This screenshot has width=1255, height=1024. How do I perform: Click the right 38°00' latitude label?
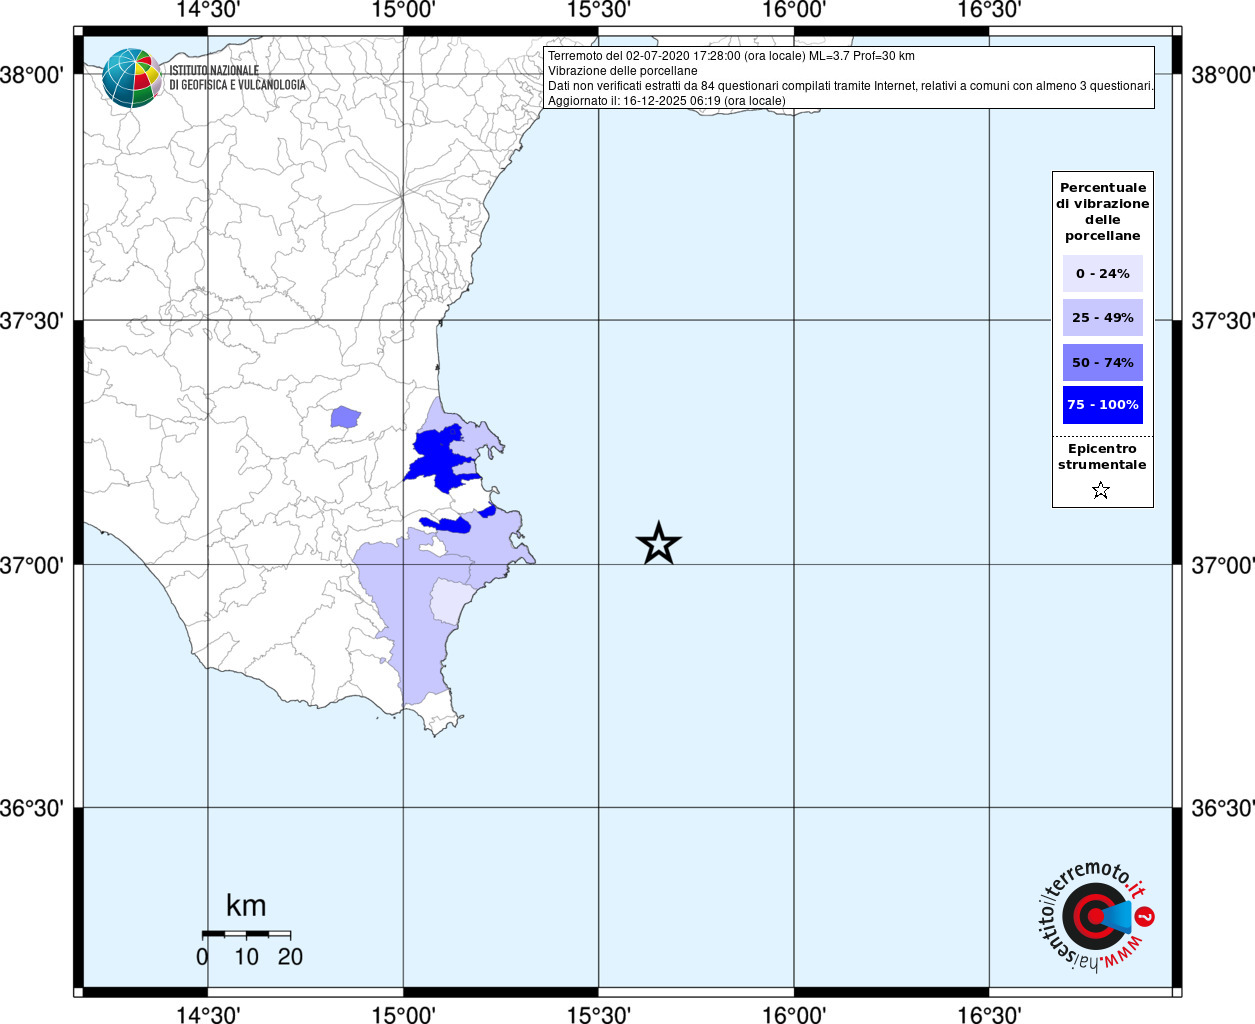[1222, 75]
